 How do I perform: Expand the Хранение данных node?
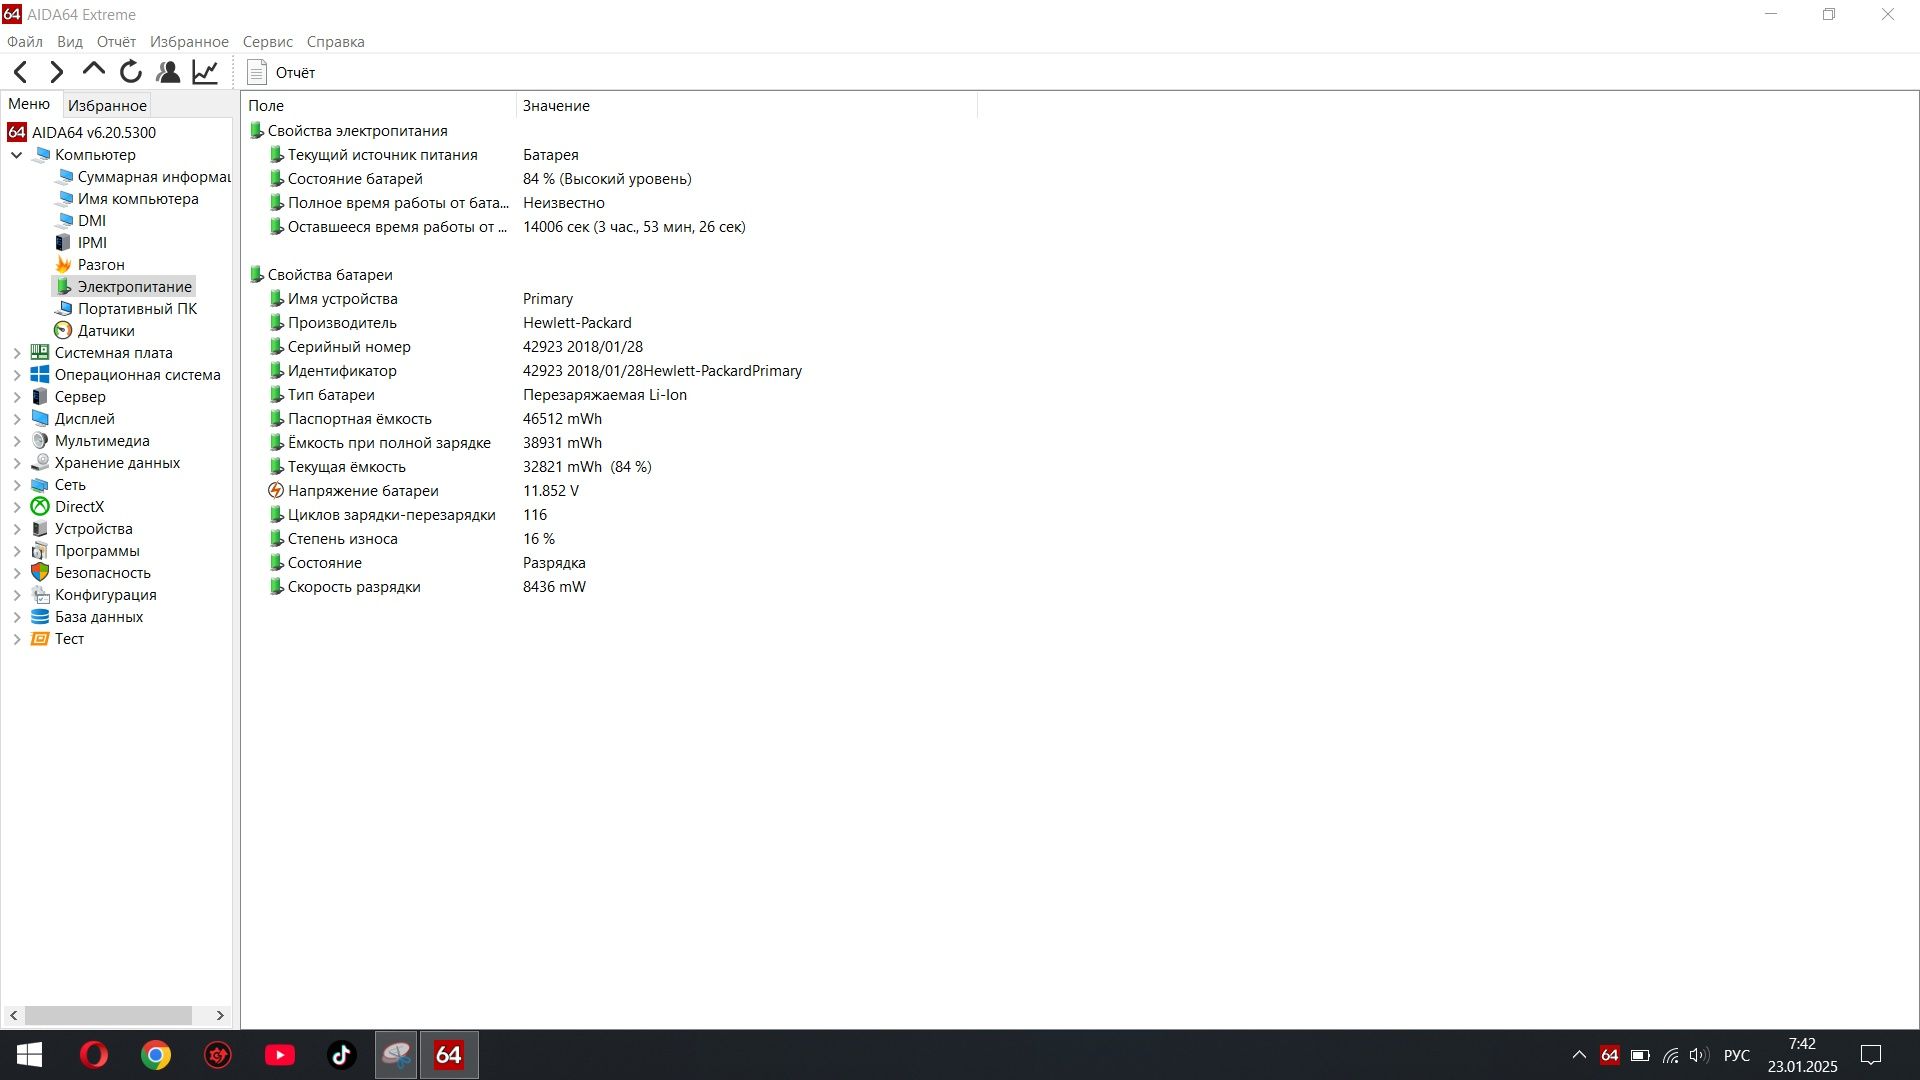17,463
